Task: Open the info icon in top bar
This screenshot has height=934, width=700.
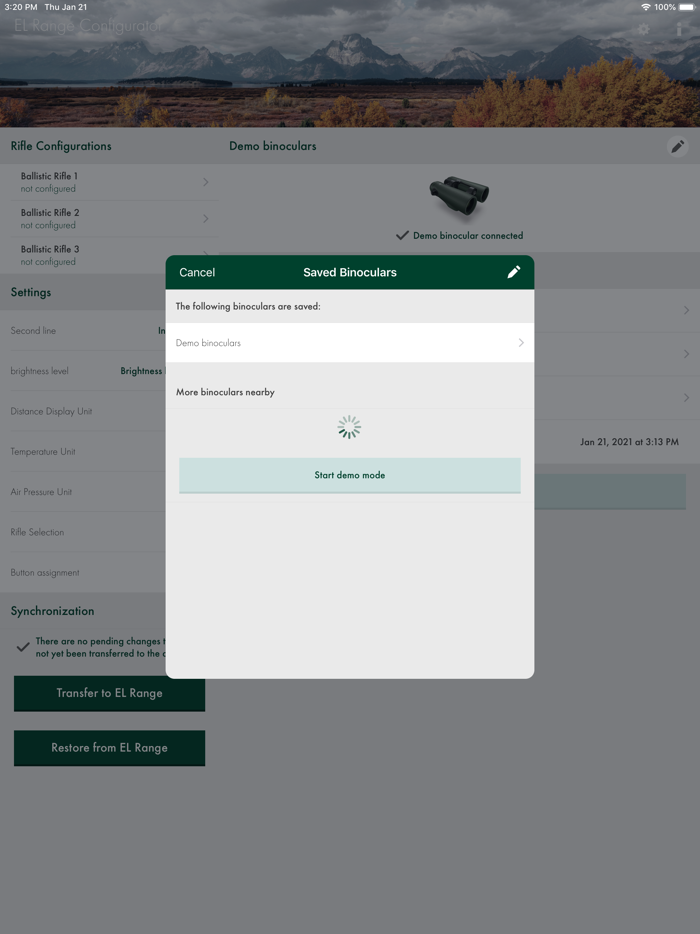Action: (679, 29)
